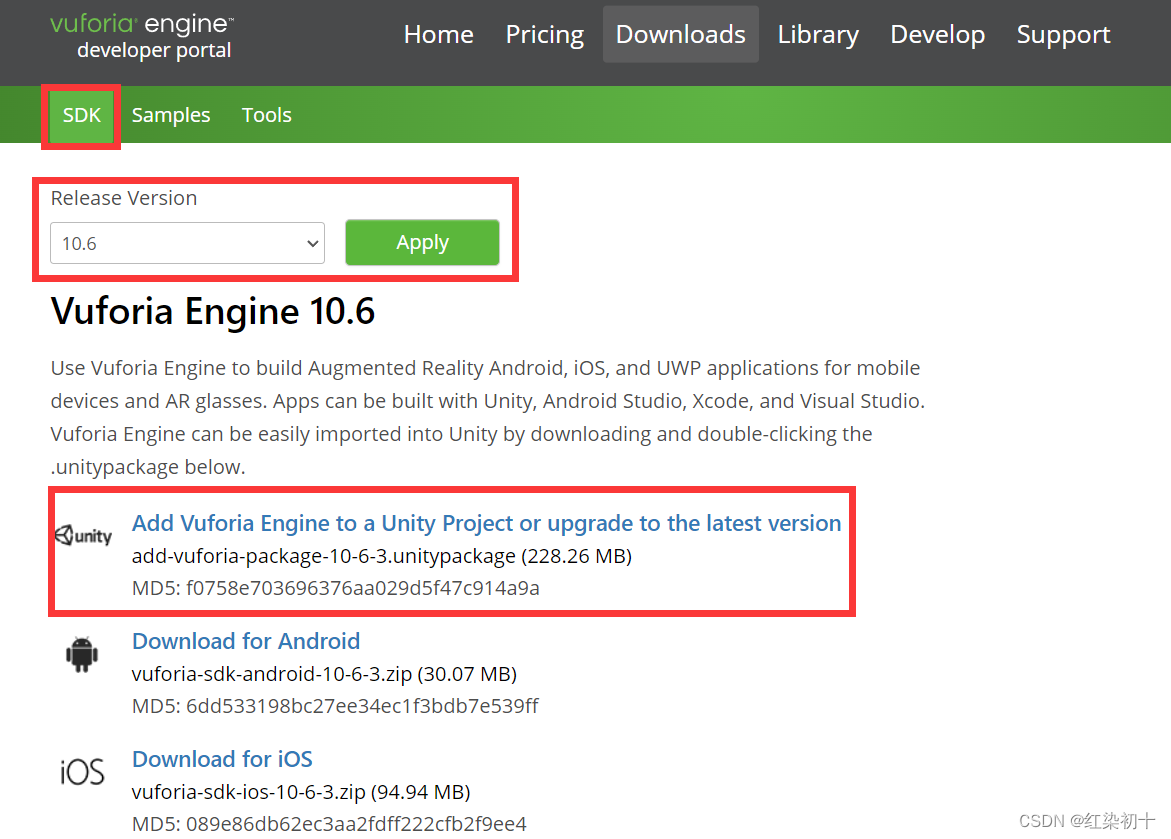This screenshot has height=839, width=1171.
Task: Click the vuforia-sdk-ios-10-6-3.zip filename text
Action: tap(249, 792)
